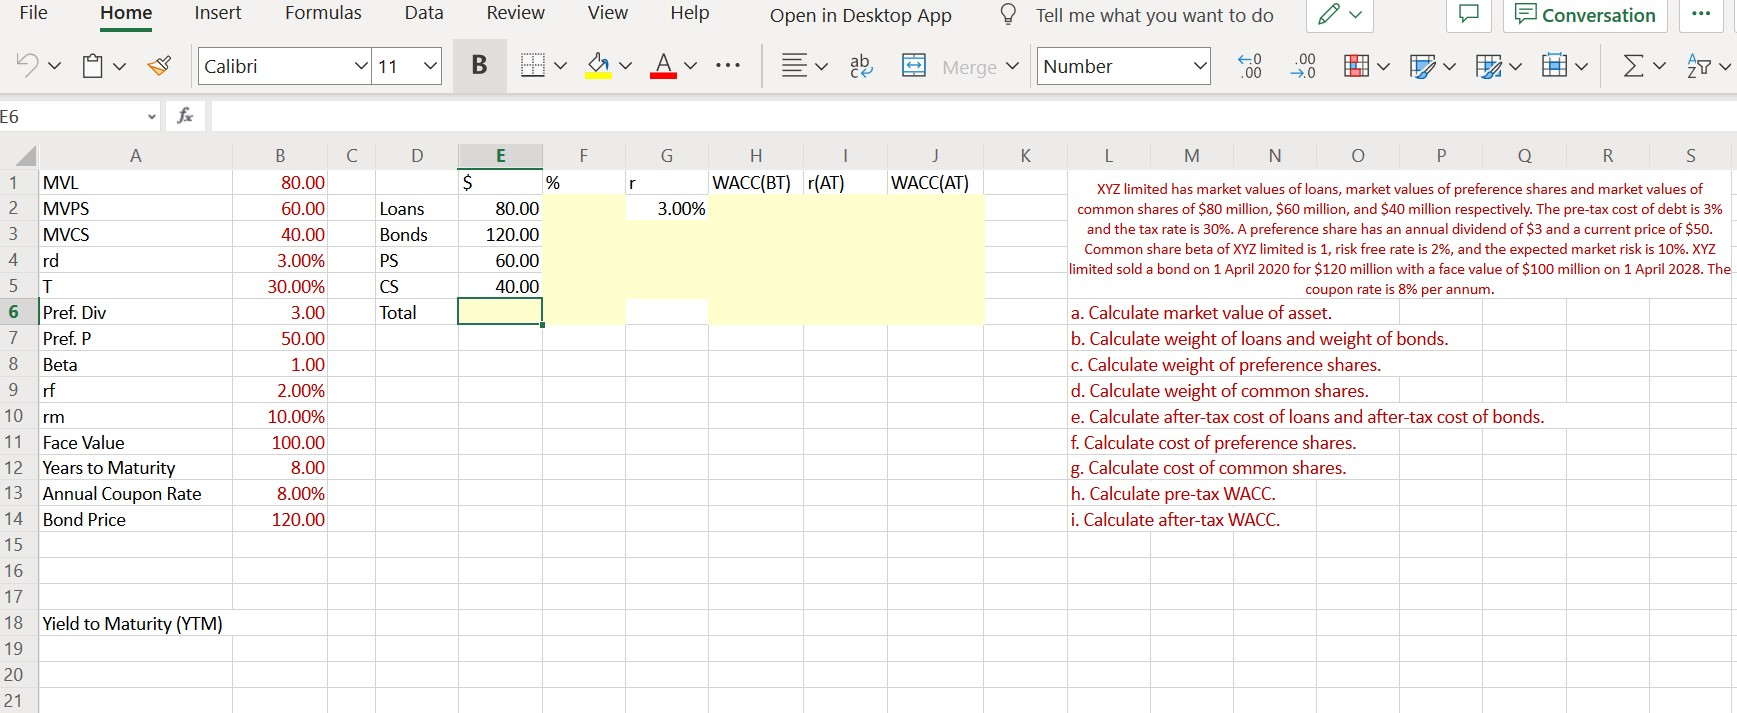Screen dimensions: 1737x713
Task: Select cell E3 with 120.00
Action: pyautogui.click(x=501, y=234)
